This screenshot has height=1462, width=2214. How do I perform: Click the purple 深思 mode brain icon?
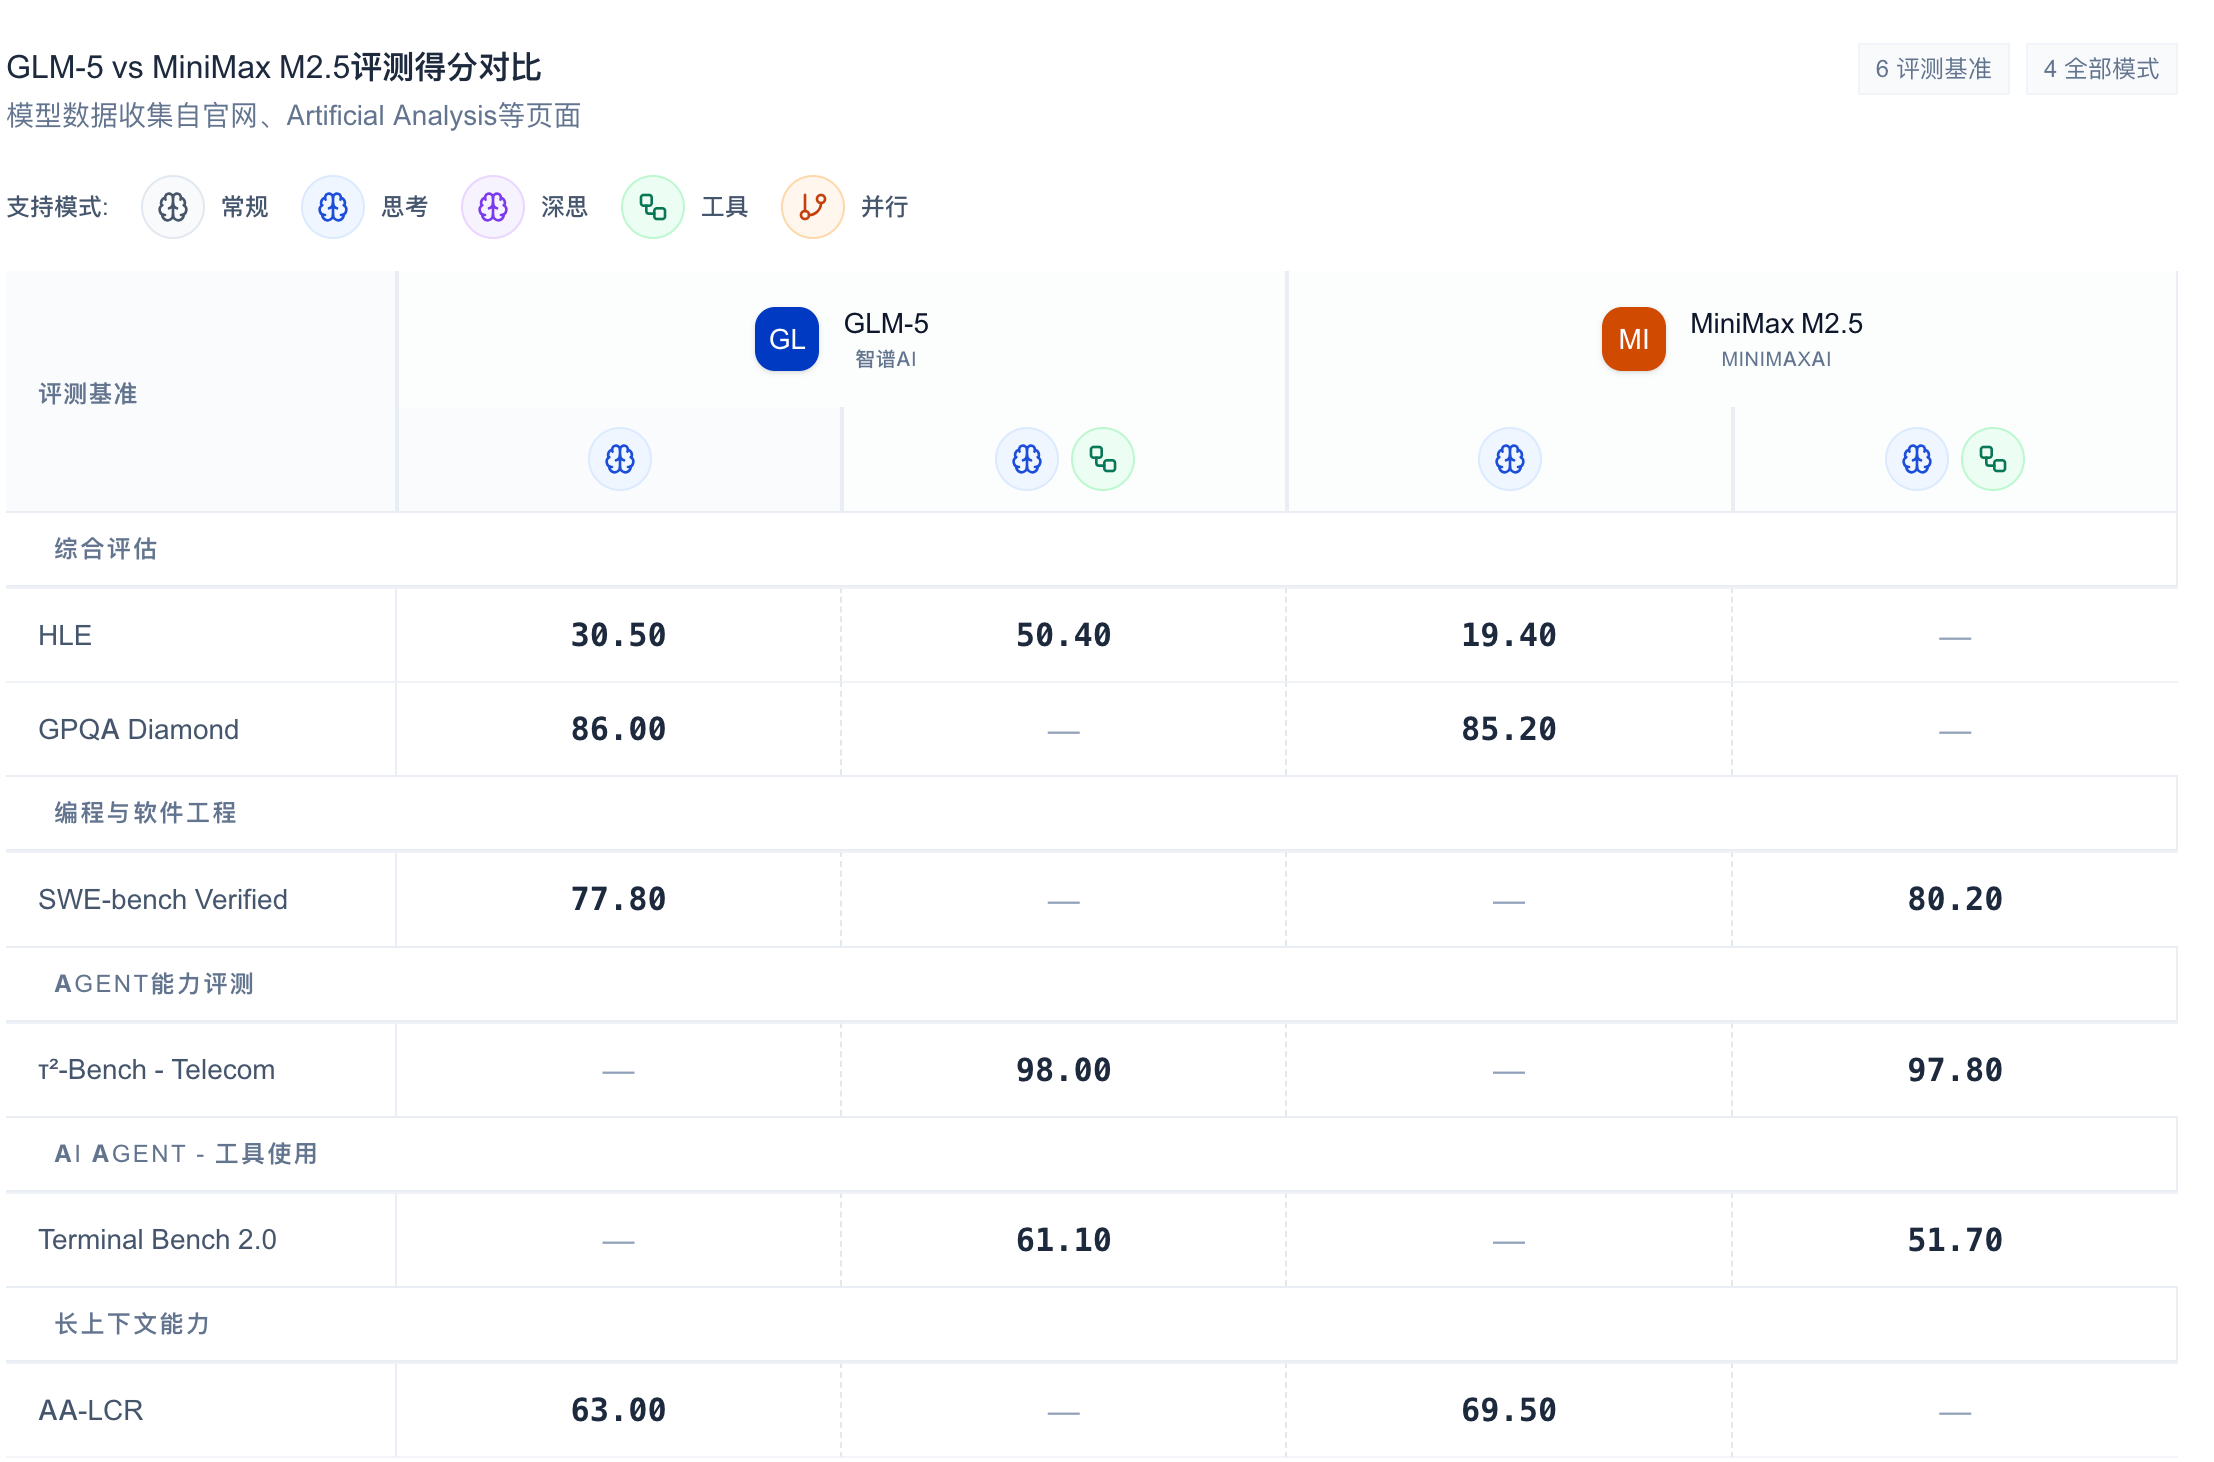(493, 207)
